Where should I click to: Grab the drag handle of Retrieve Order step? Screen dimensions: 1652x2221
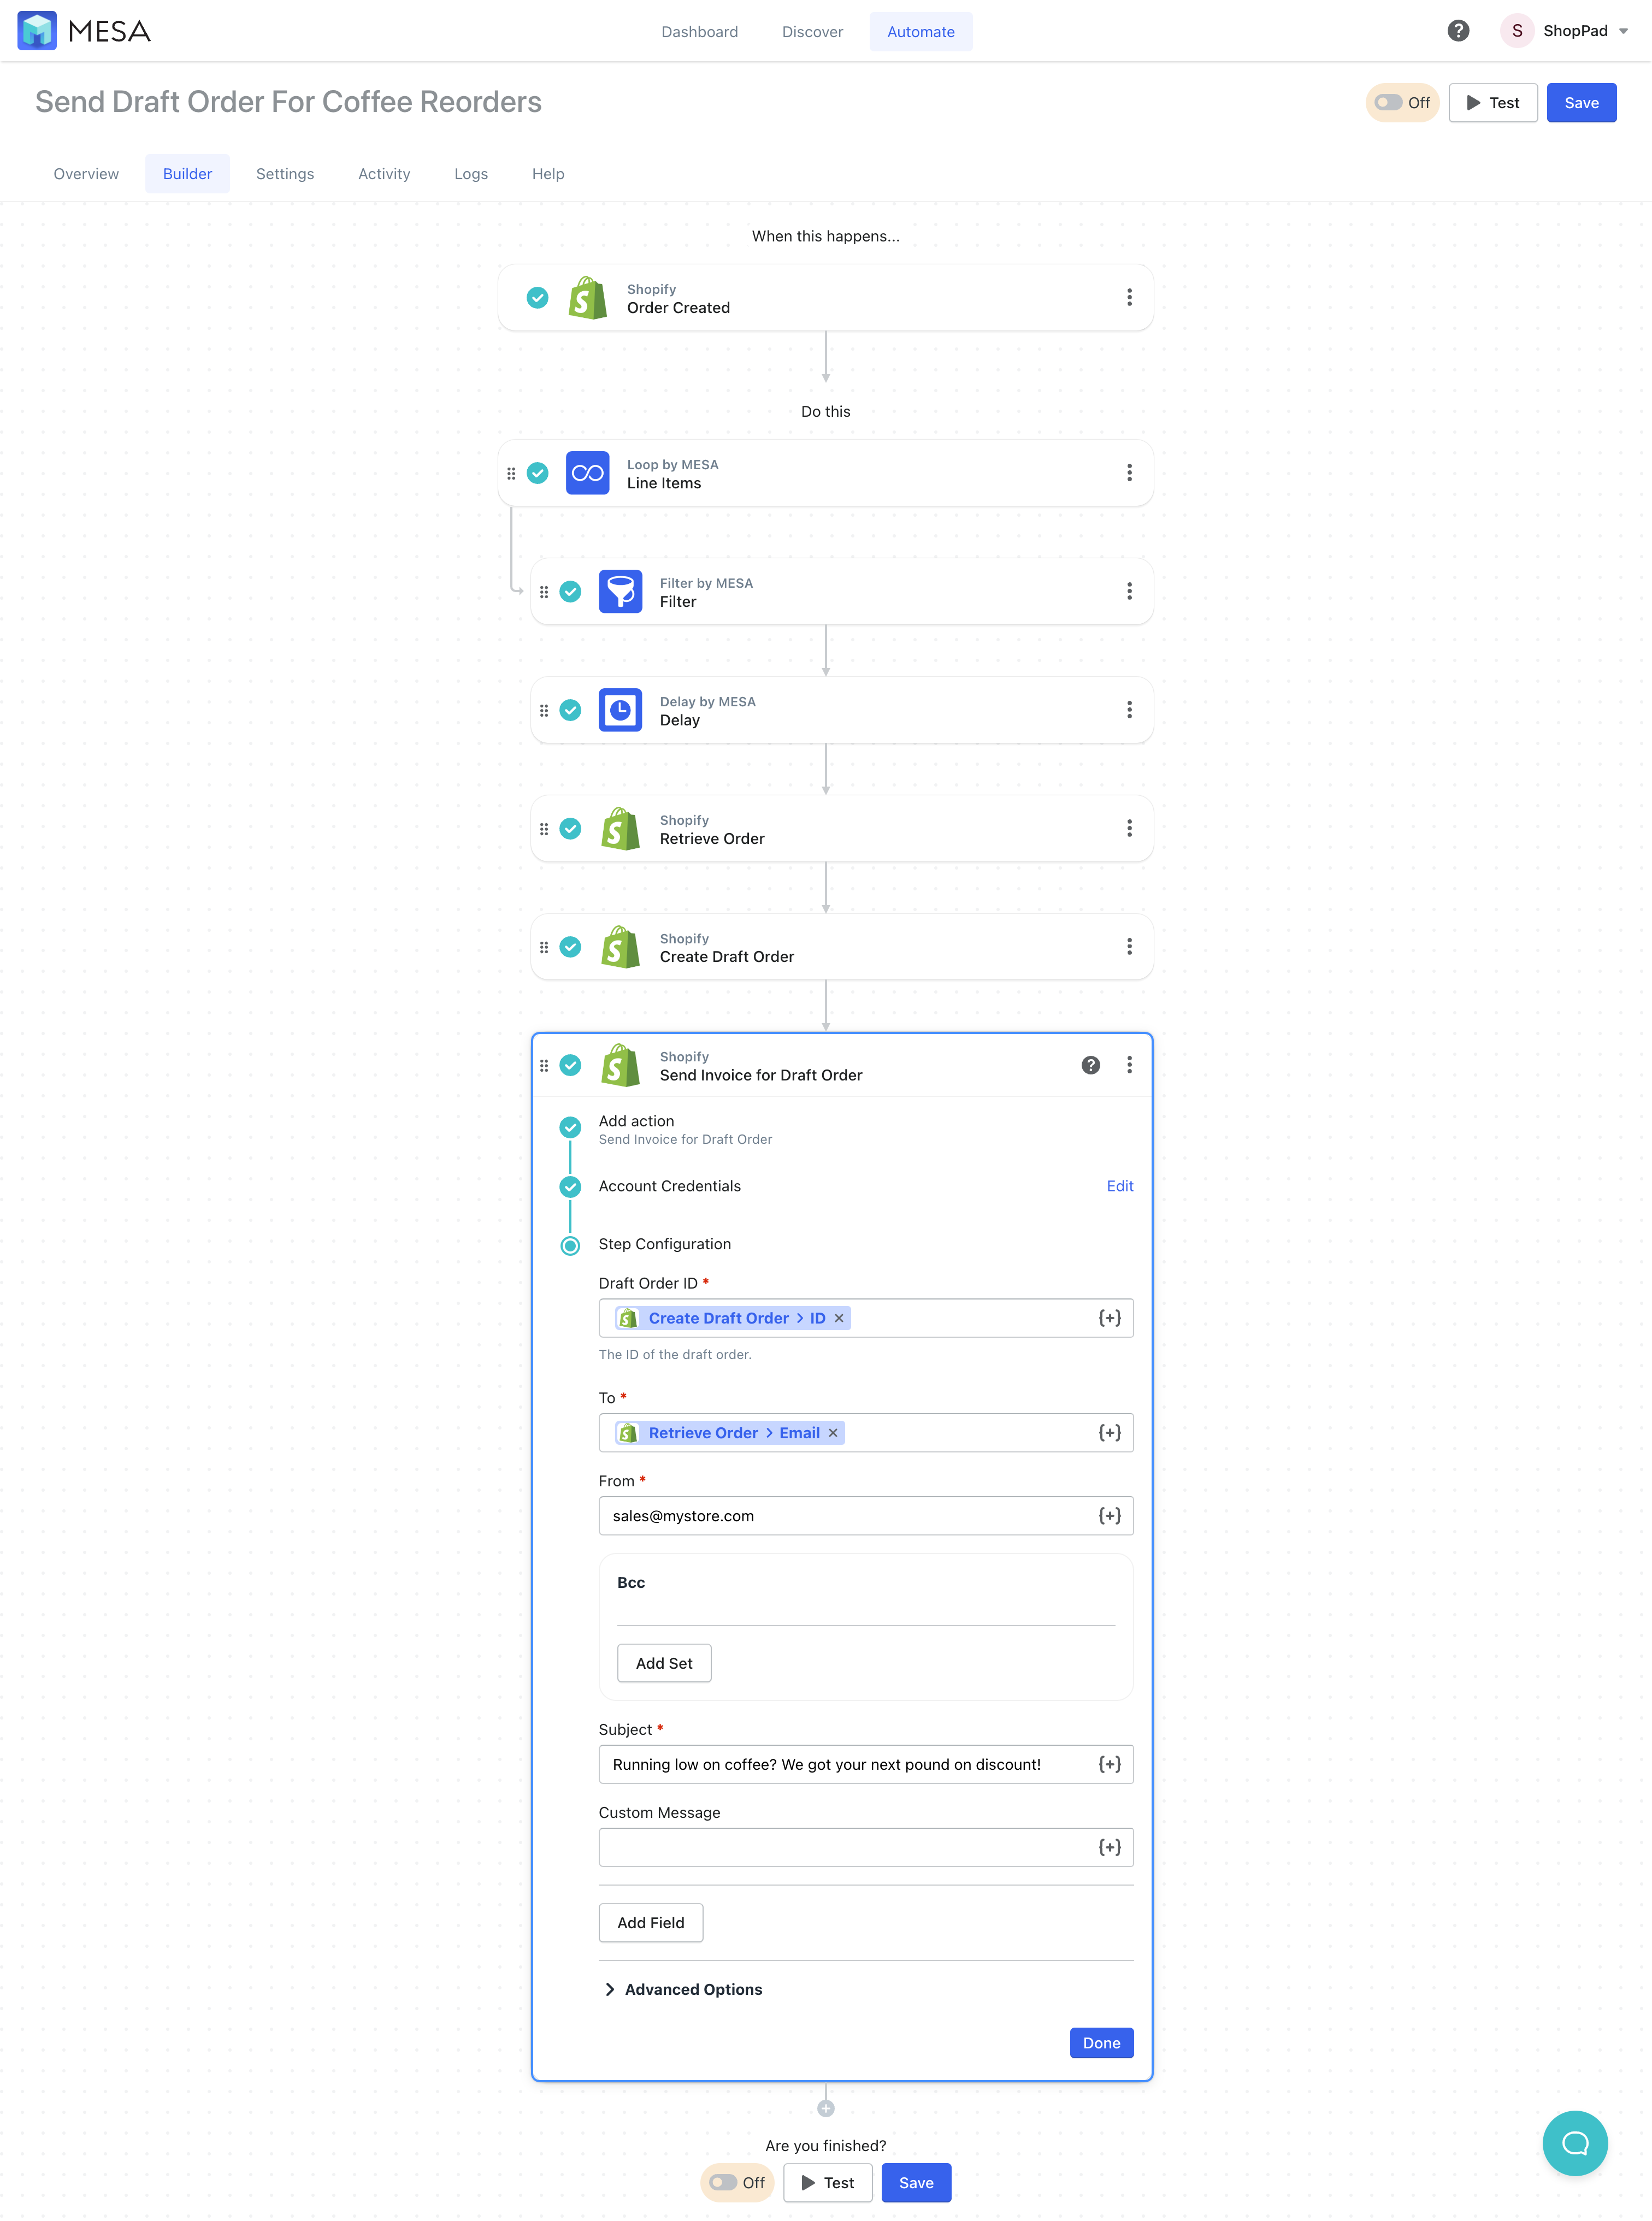coord(544,829)
